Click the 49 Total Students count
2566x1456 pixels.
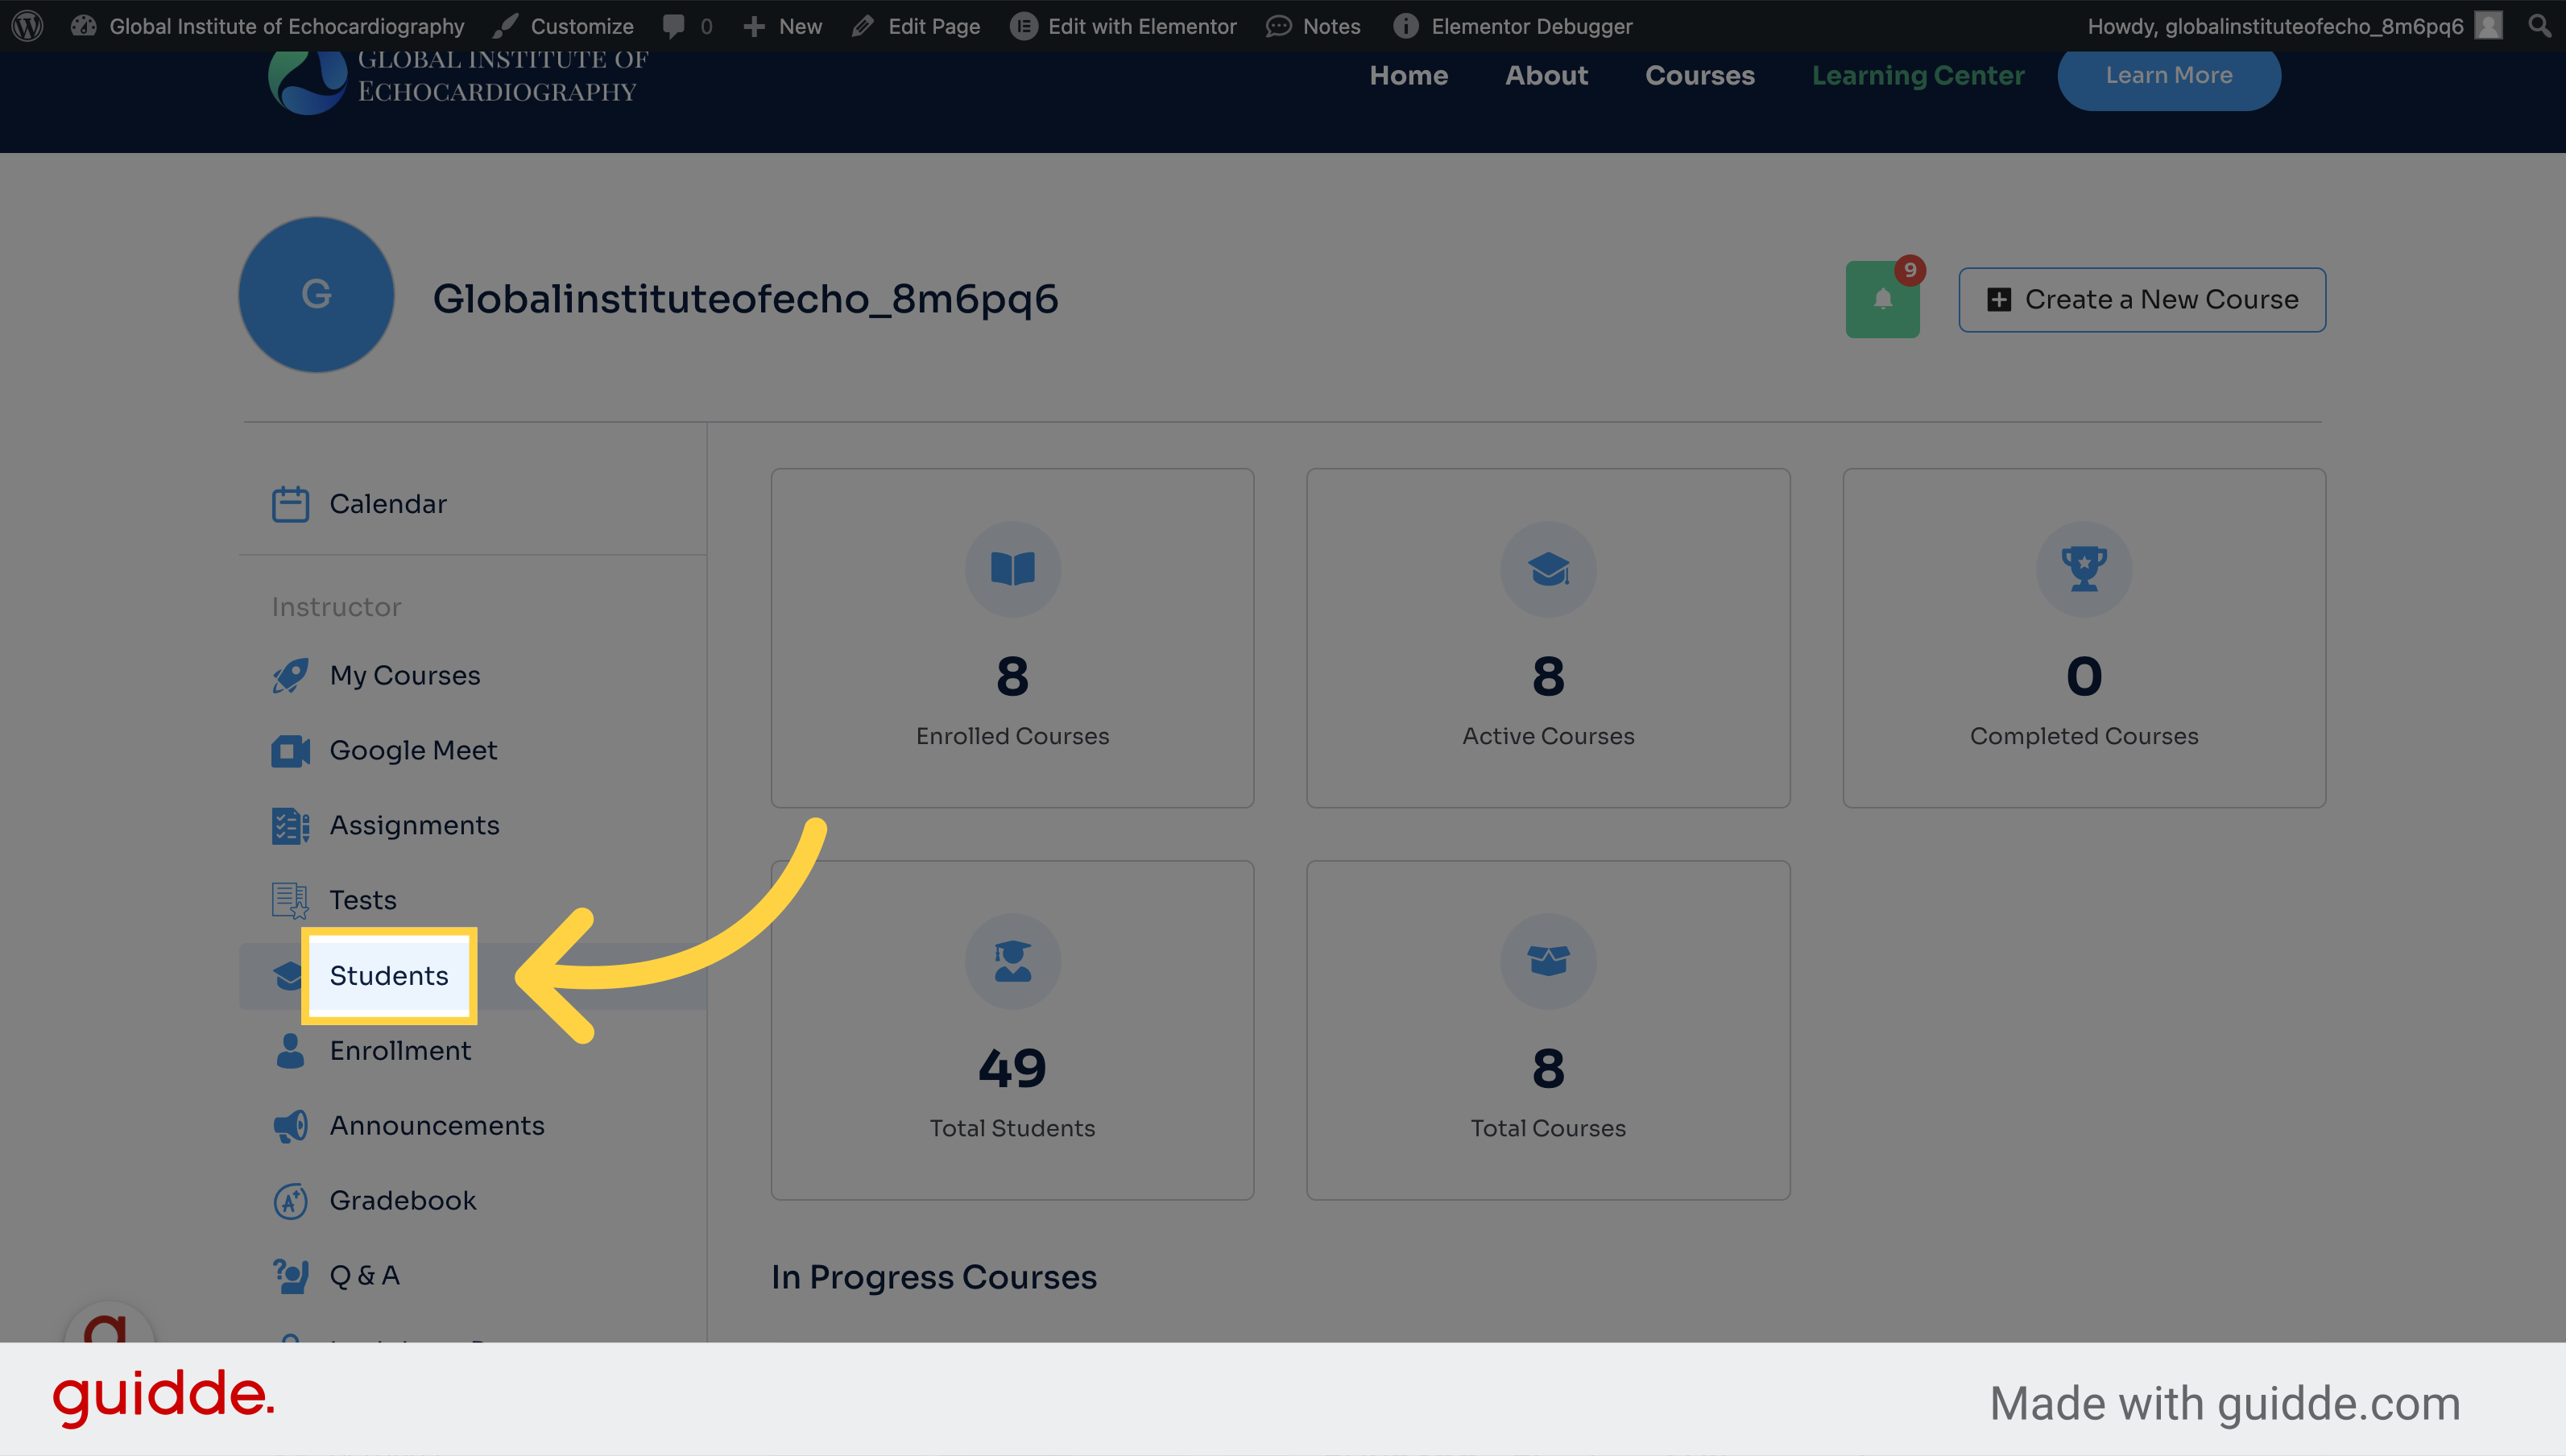(x=1012, y=1069)
